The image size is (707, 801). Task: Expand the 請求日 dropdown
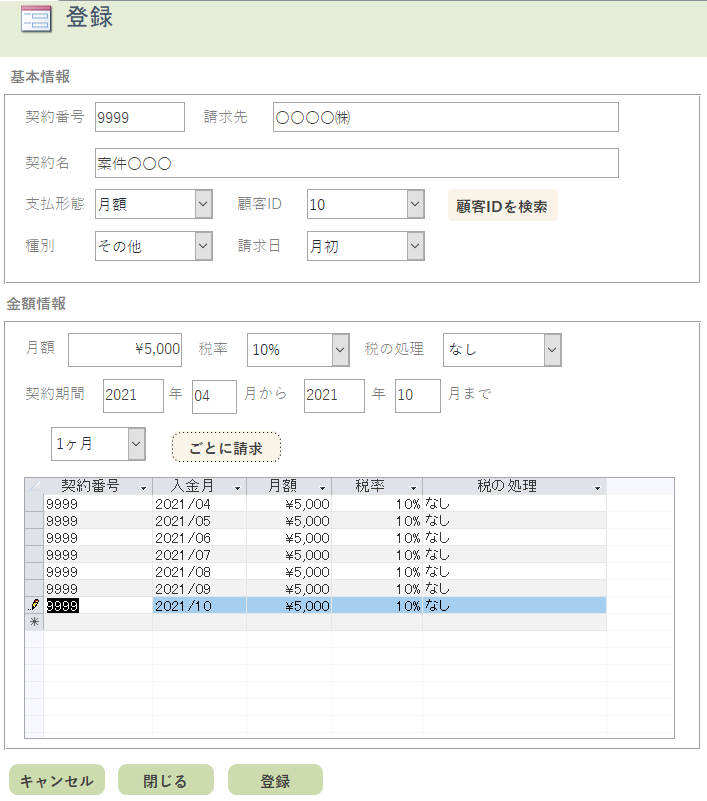point(416,246)
